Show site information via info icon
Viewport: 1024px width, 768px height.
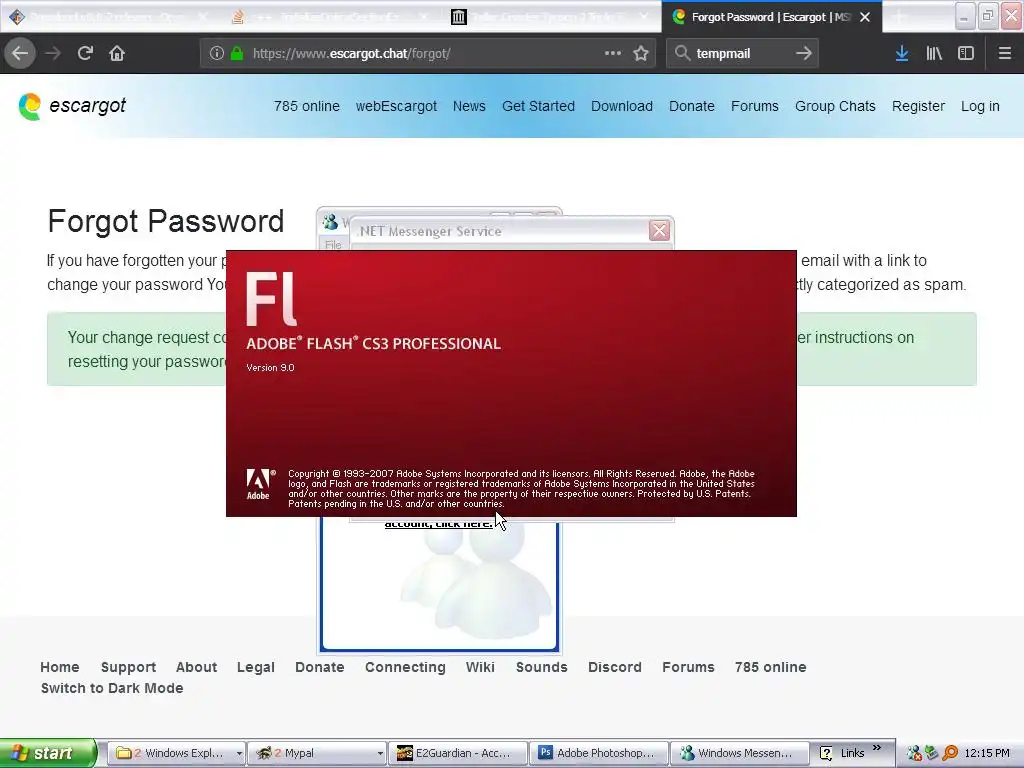(x=217, y=54)
